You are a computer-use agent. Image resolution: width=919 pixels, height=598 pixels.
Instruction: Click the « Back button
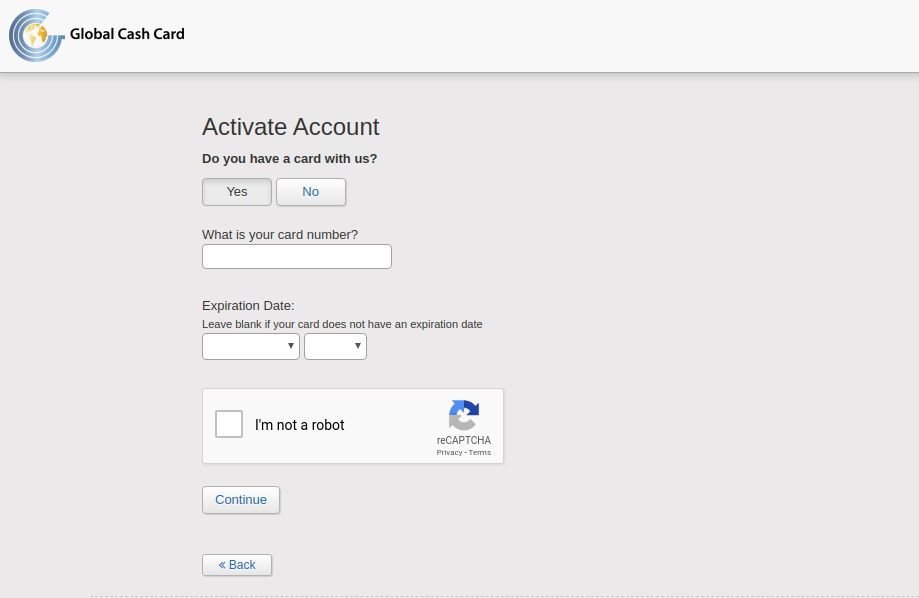(x=236, y=564)
